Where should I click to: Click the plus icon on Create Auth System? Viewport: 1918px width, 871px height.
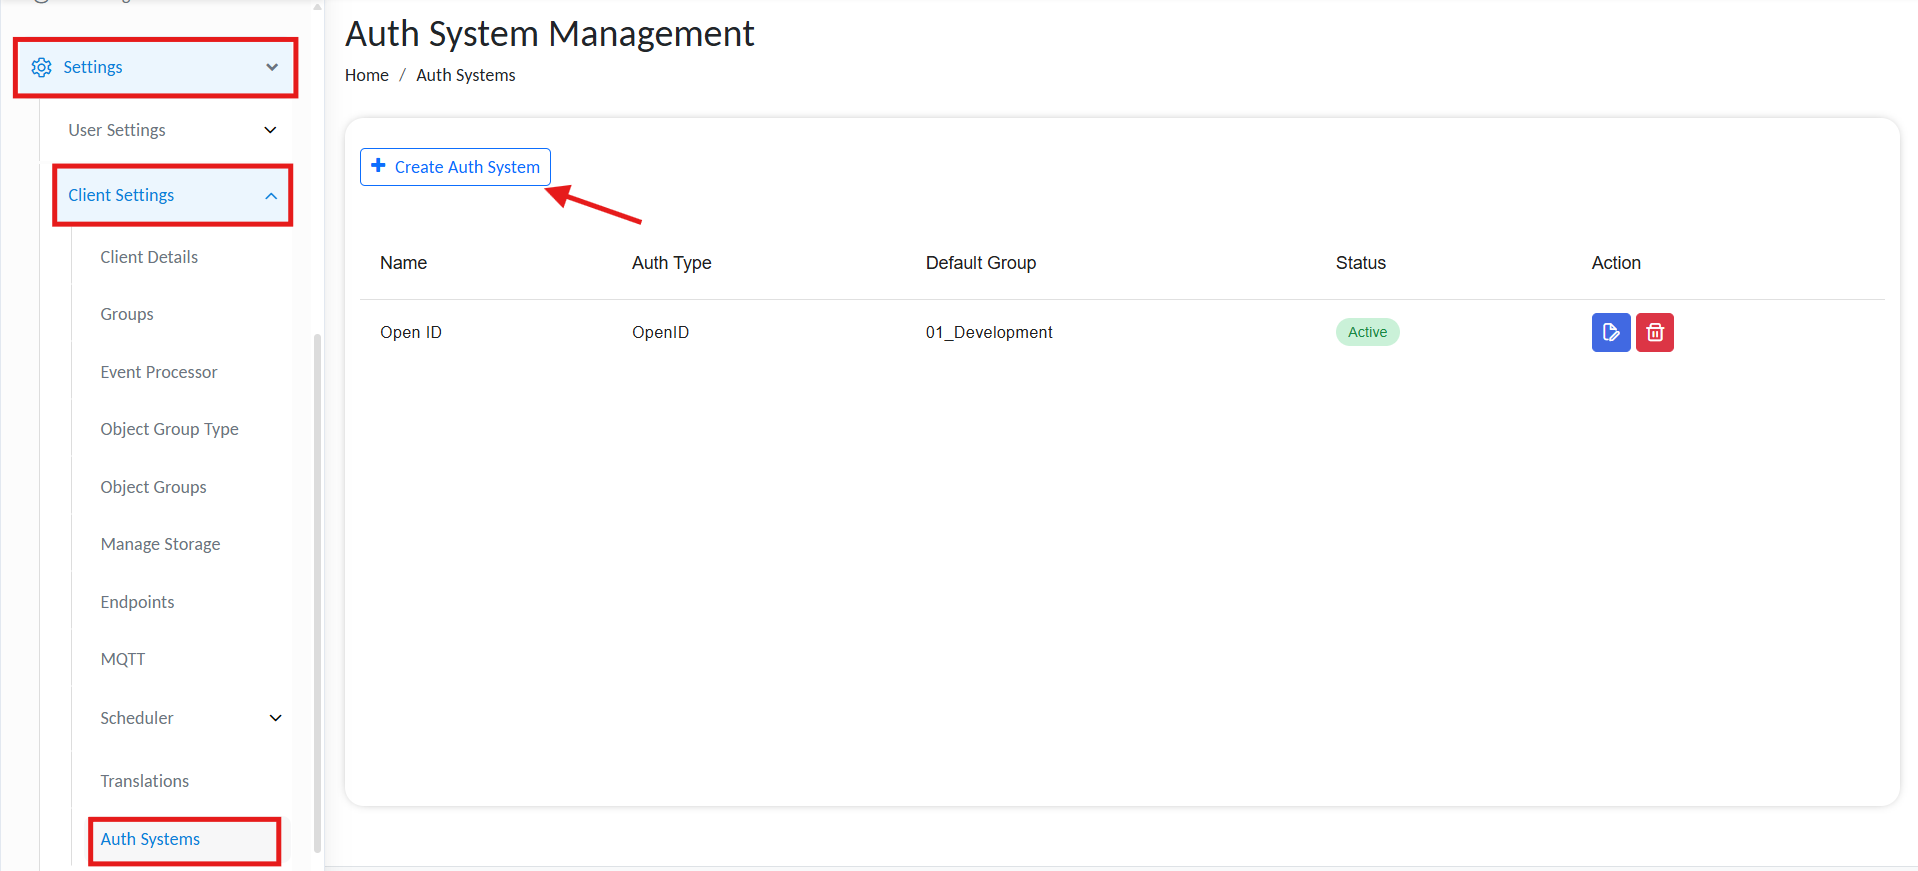(378, 166)
